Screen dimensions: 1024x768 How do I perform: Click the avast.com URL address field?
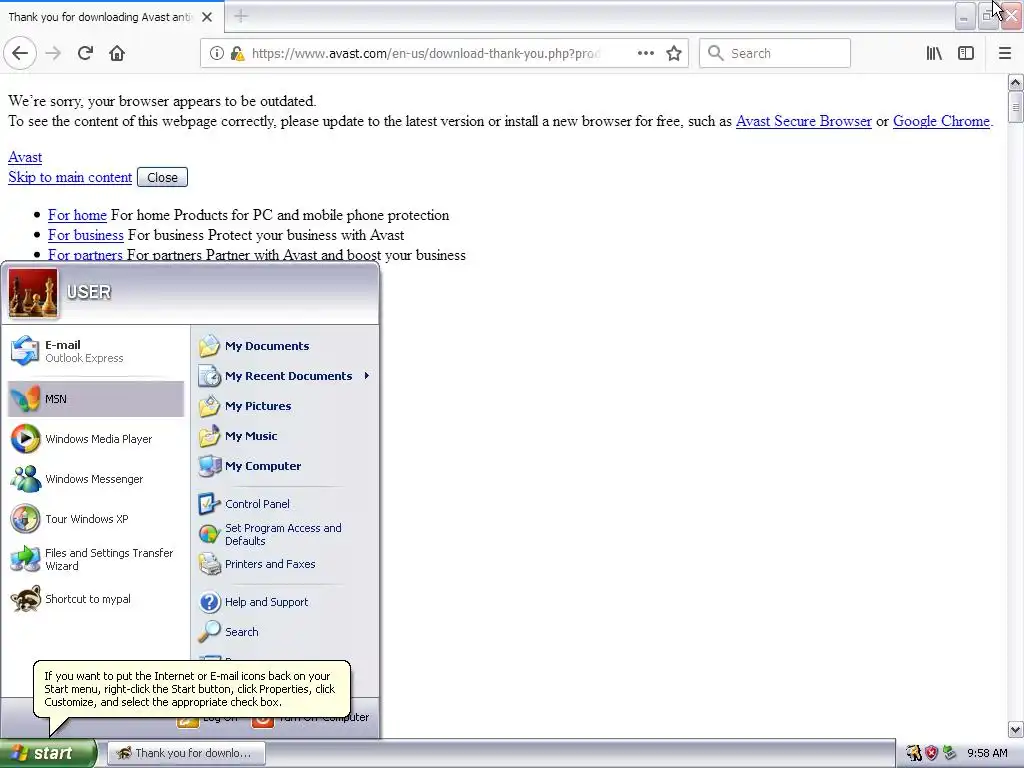[425, 54]
